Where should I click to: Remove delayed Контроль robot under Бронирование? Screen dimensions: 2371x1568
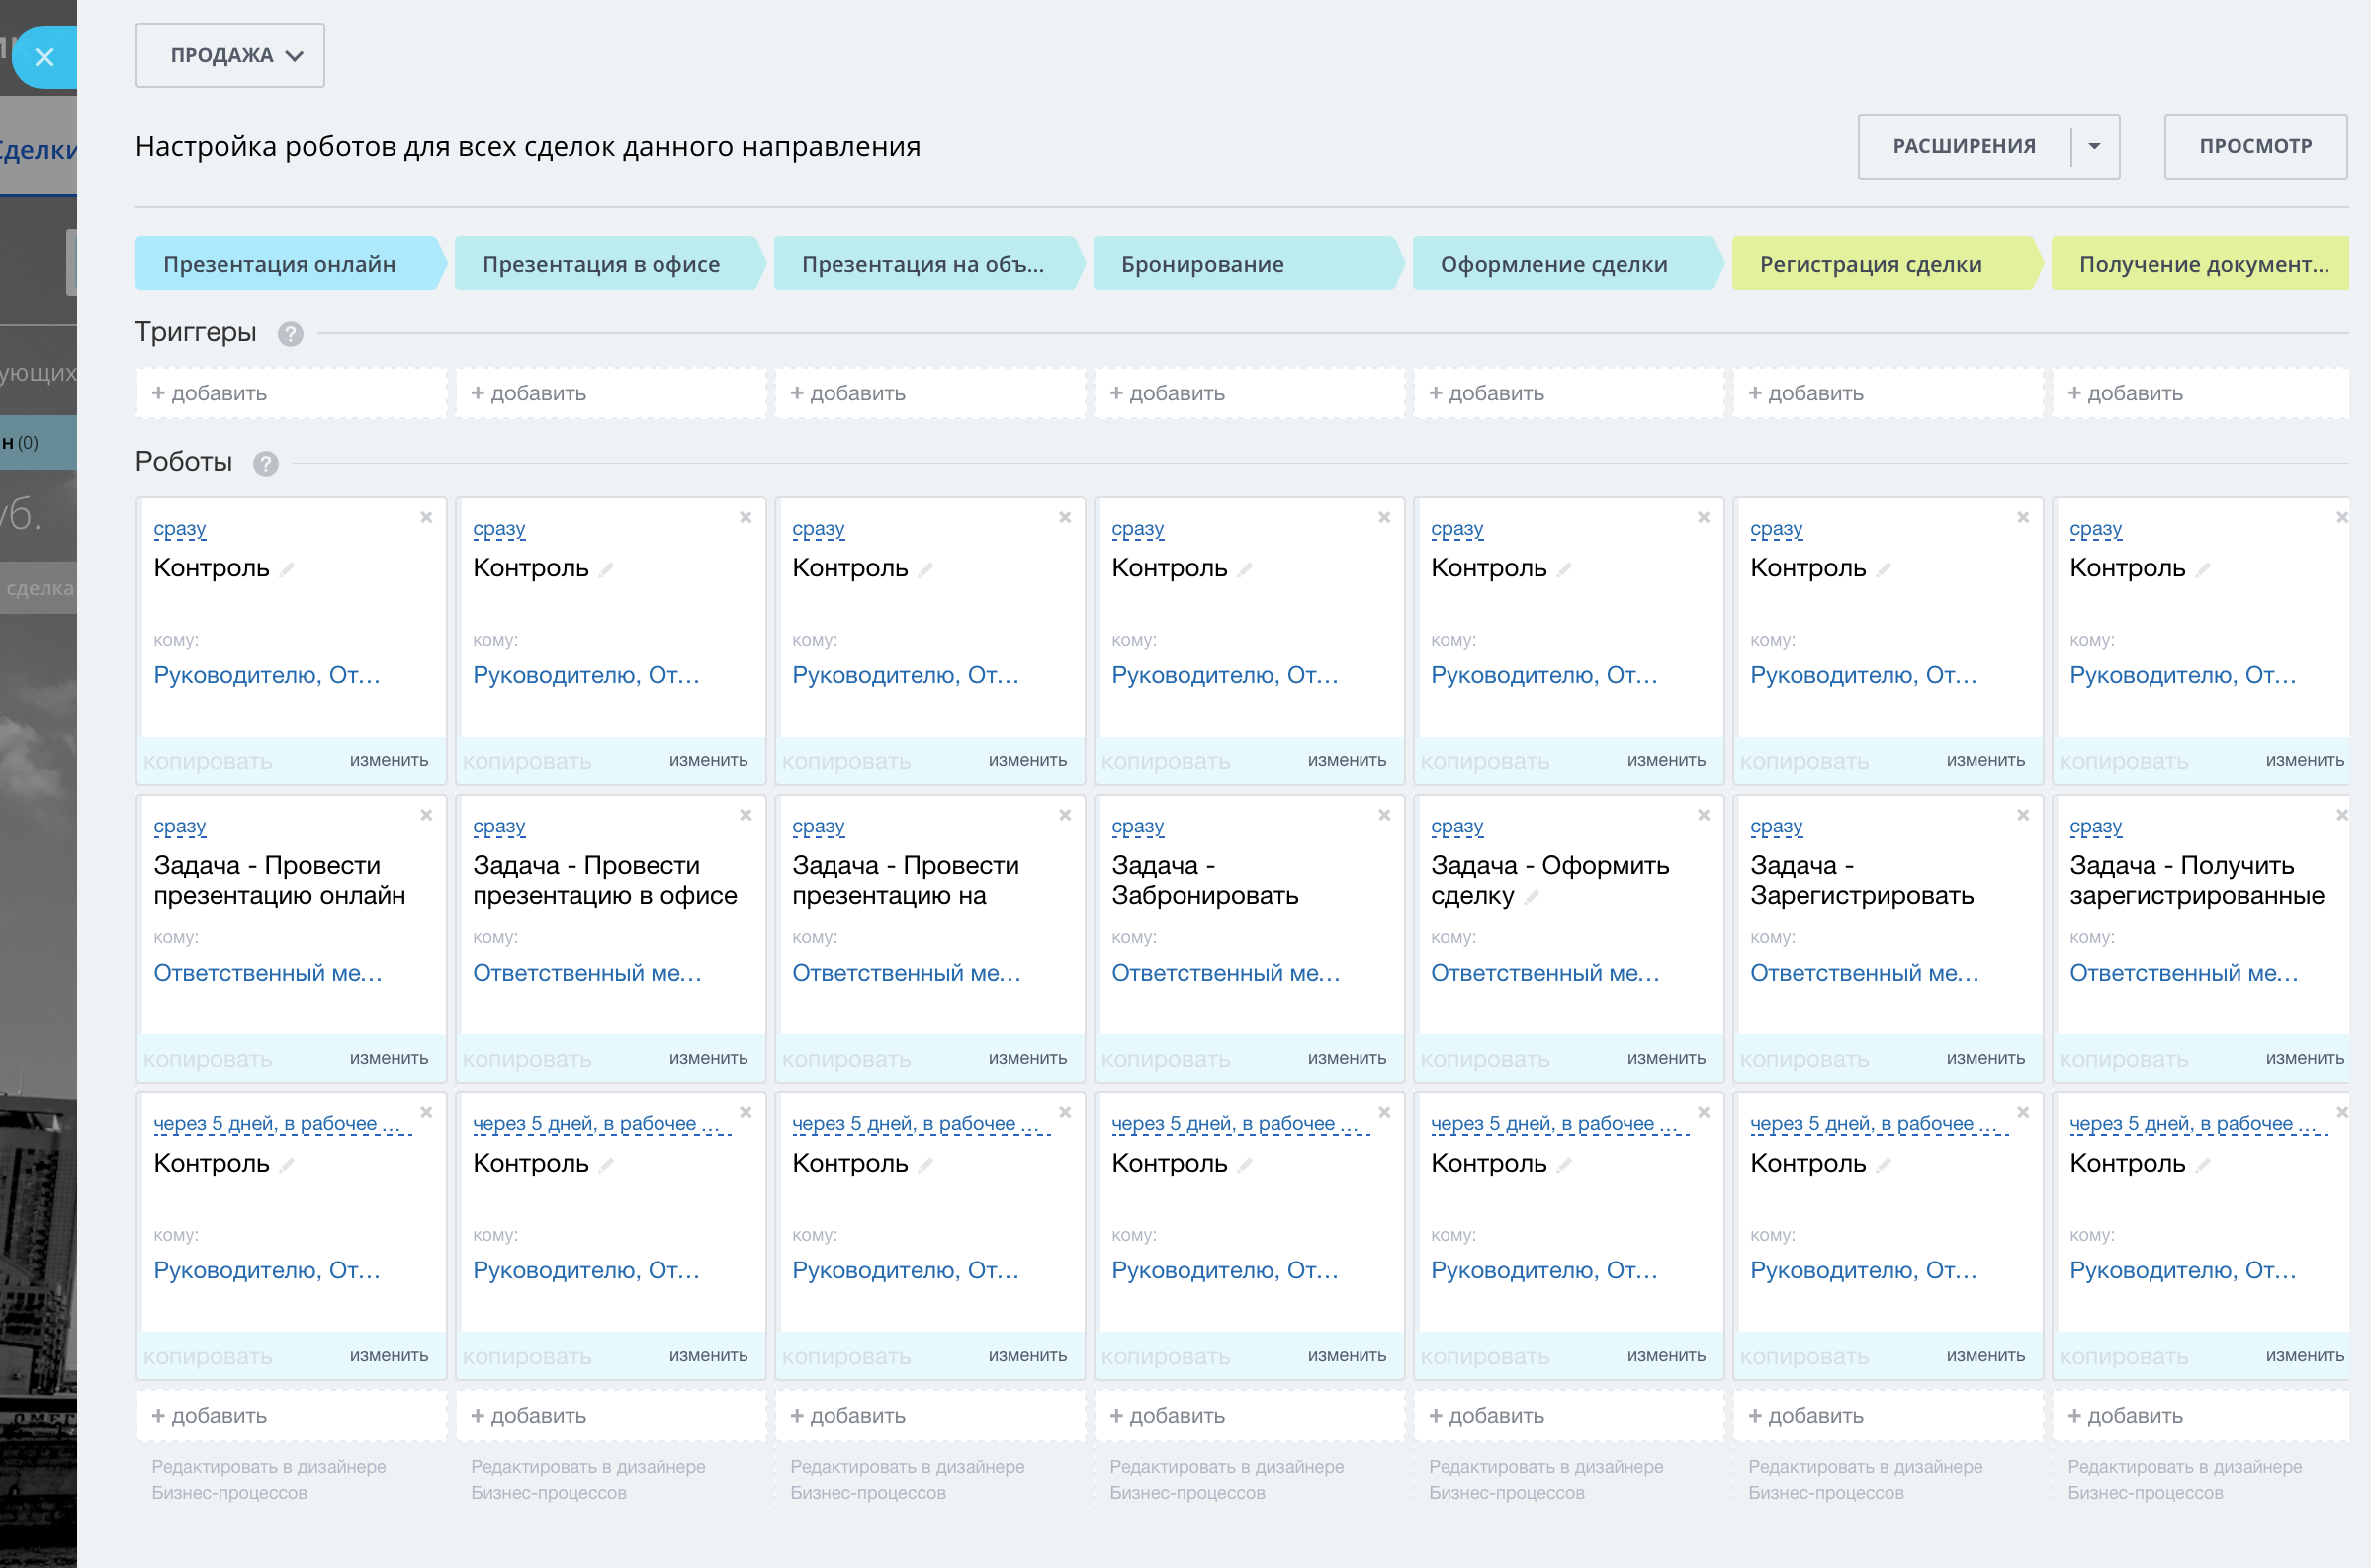pos(1384,1112)
